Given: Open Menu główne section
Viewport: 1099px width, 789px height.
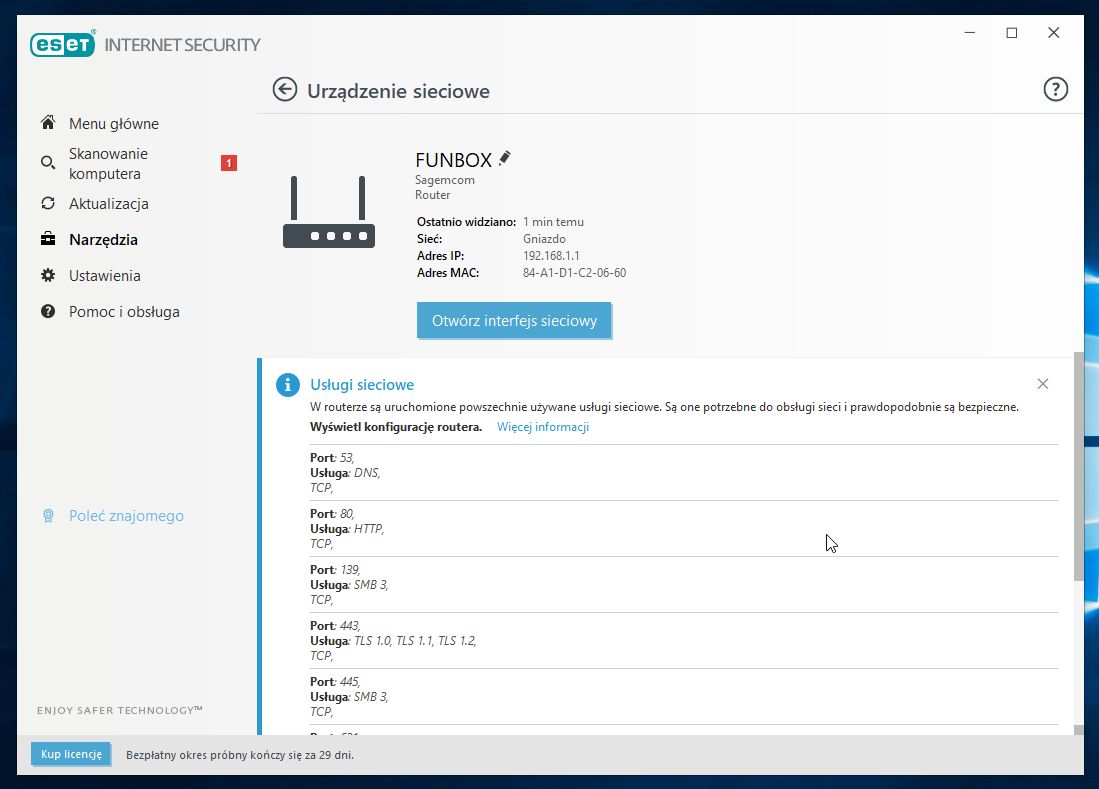Looking at the screenshot, I should click(114, 123).
